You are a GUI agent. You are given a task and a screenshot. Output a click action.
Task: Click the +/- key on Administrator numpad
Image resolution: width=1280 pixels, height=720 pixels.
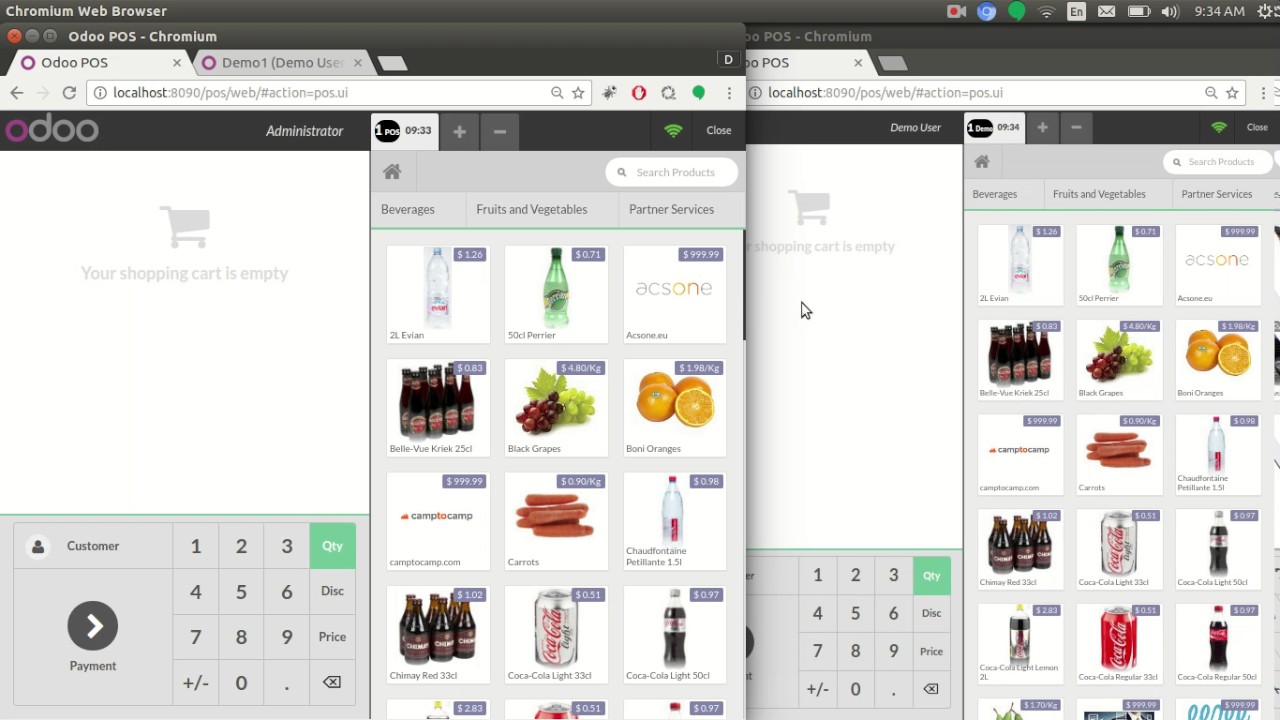coord(196,682)
